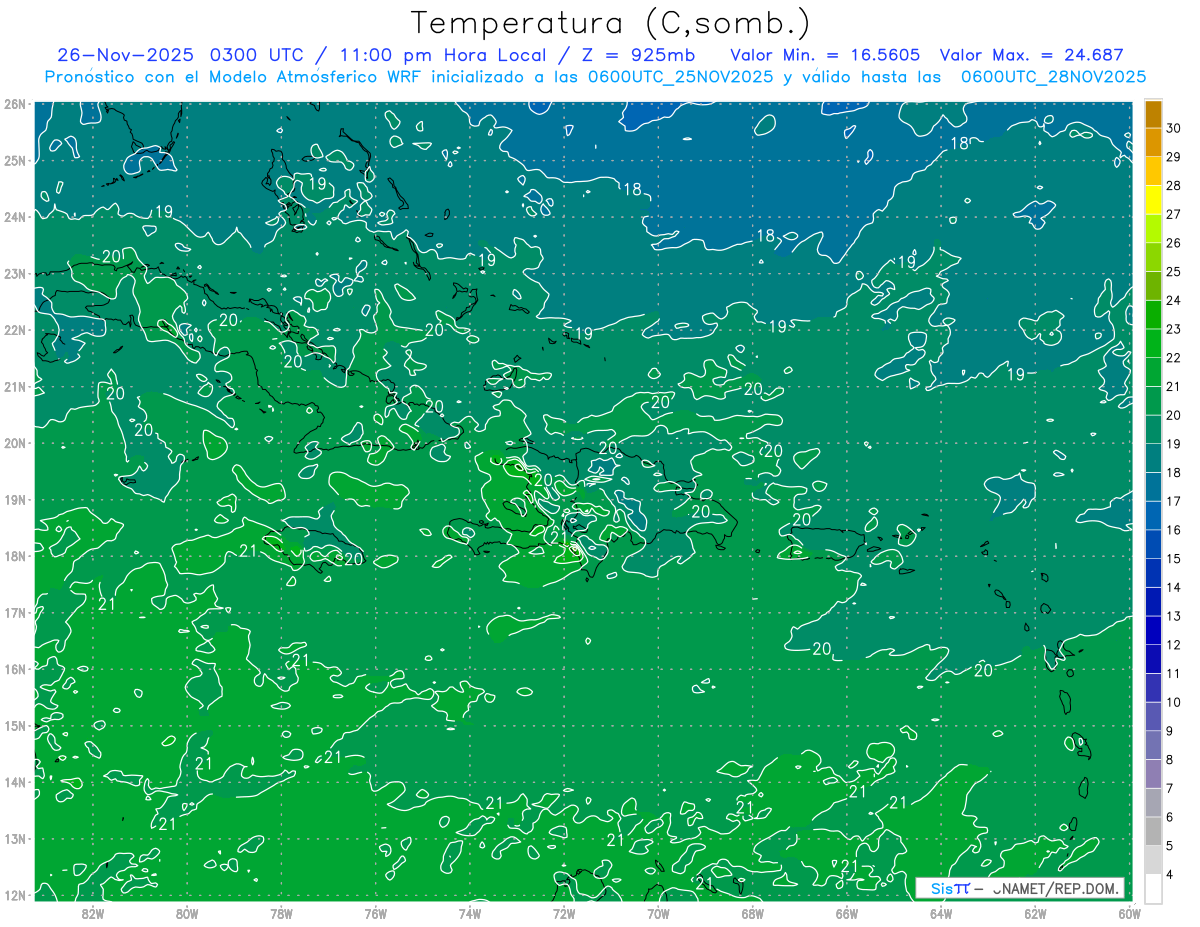Image resolution: width=1200 pixels, height=927 pixels.
Task: Click the 12N latitude label
Action: pos(15,895)
